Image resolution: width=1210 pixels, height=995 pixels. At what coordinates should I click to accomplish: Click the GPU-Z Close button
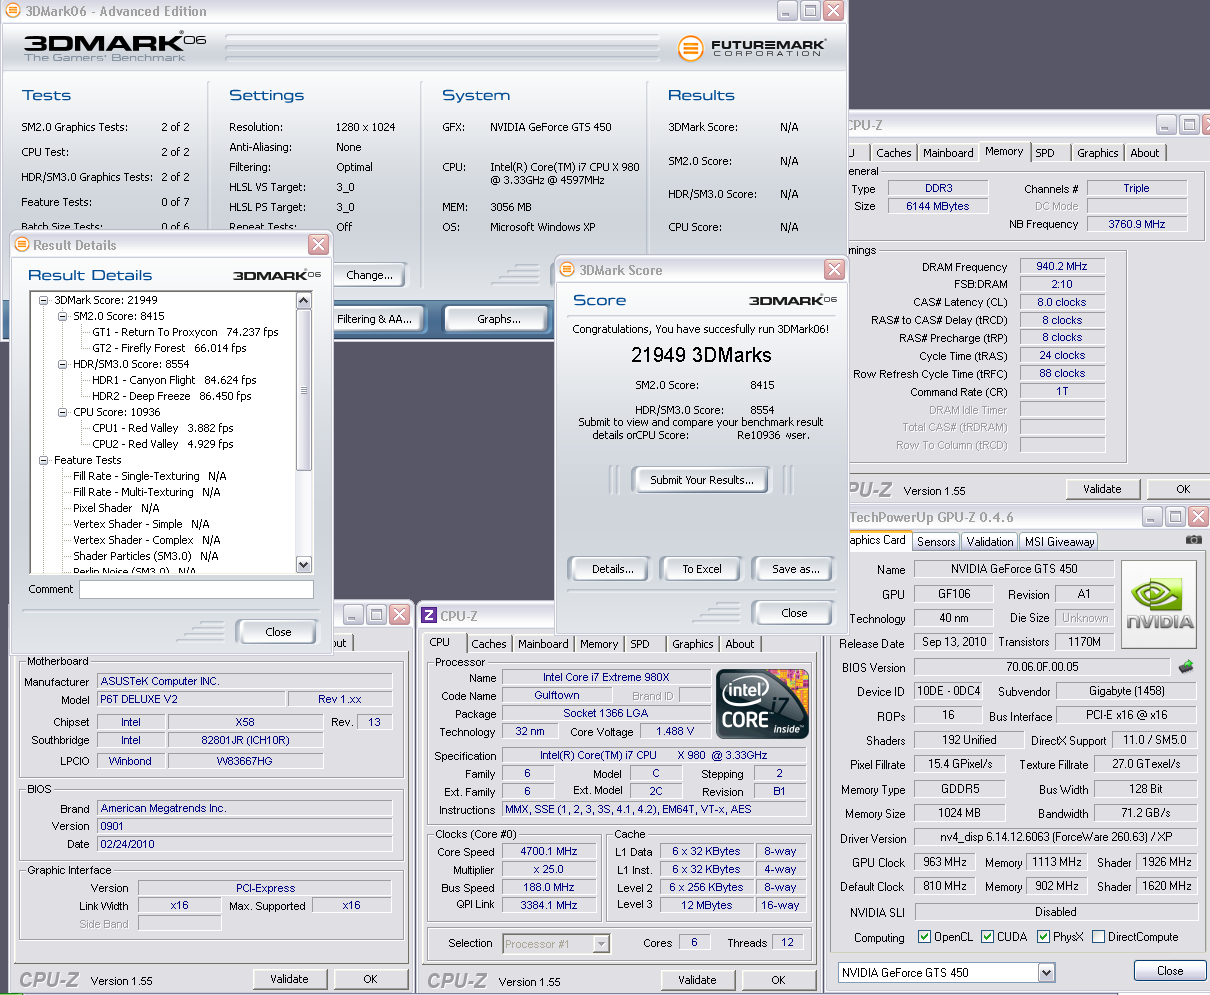1170,971
